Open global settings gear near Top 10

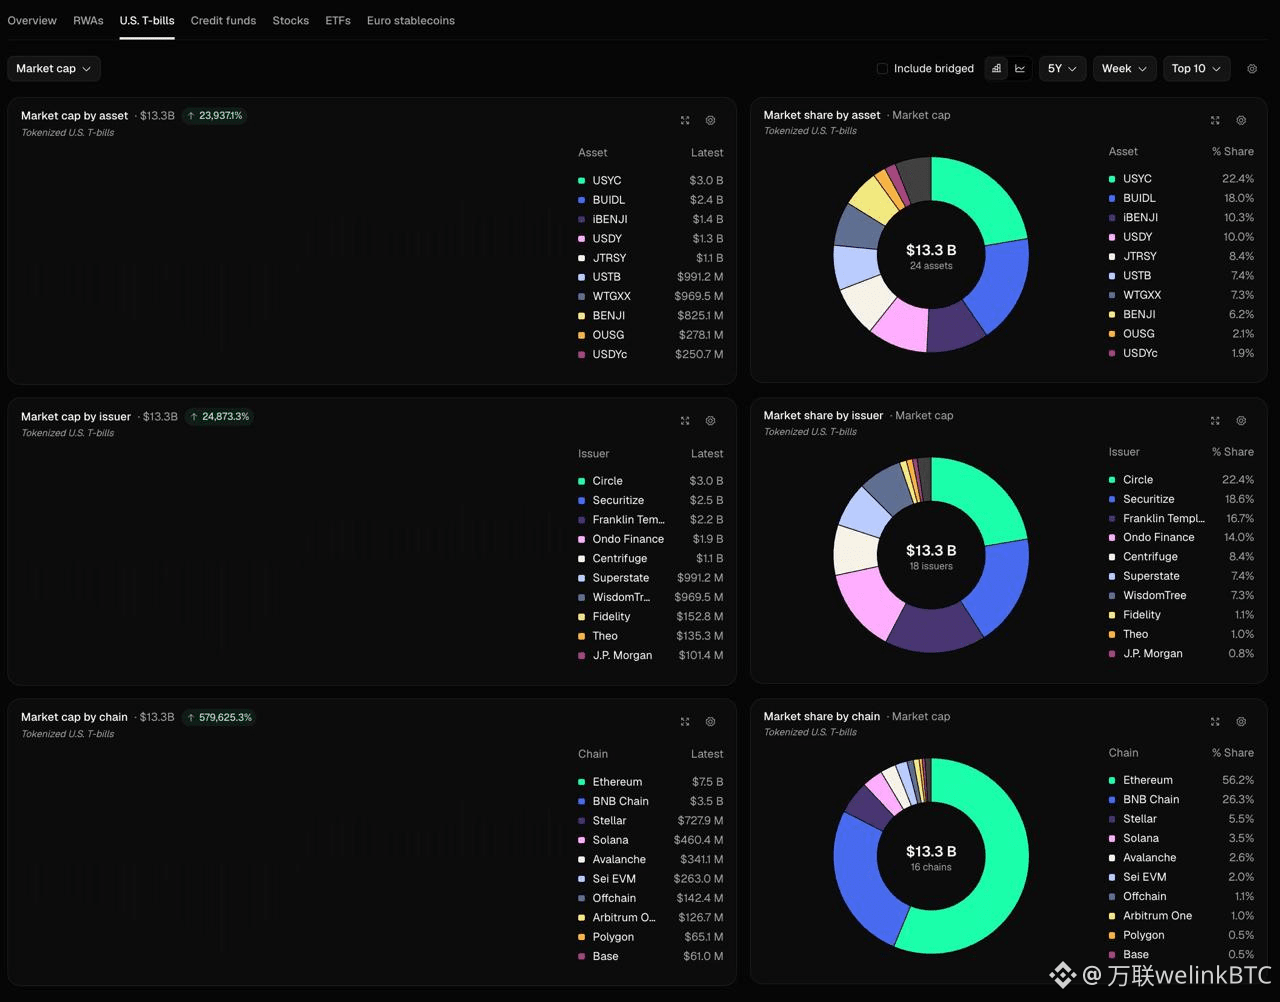point(1252,69)
